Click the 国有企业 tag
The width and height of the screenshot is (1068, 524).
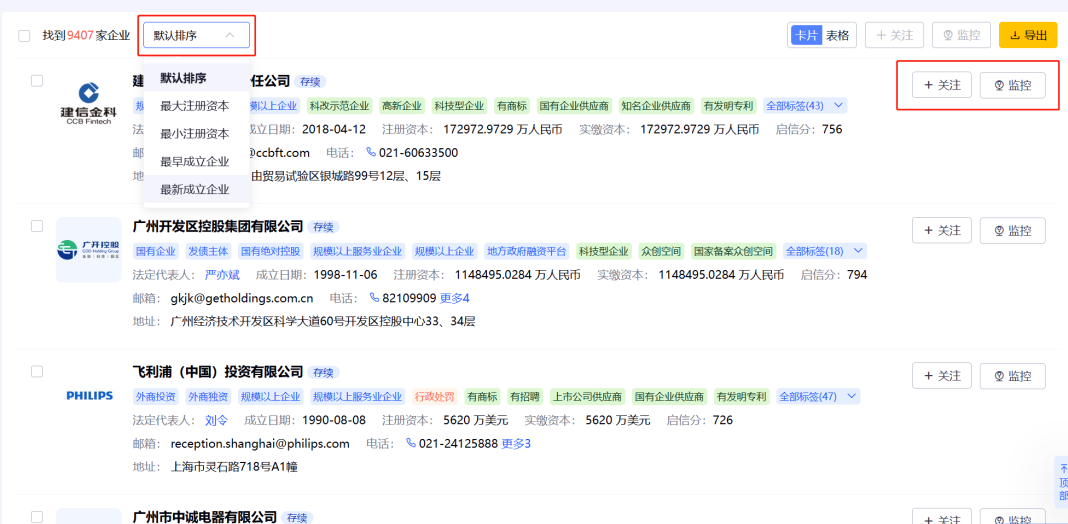[155, 251]
